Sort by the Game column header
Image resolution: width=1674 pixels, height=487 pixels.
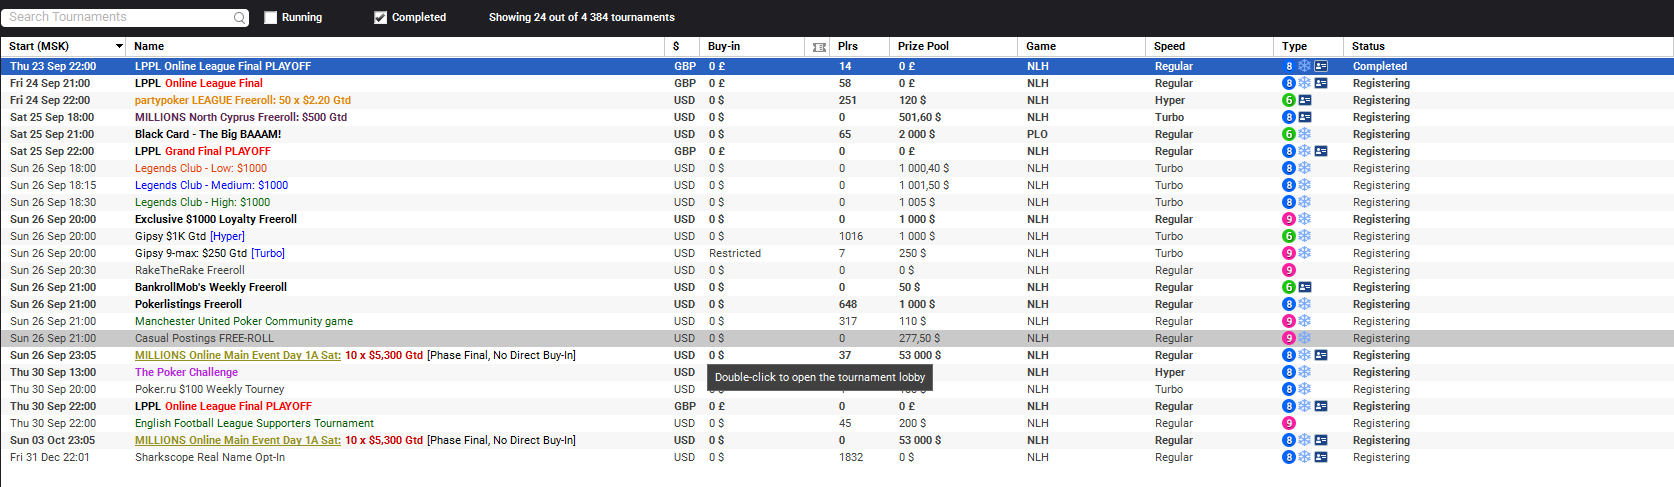coord(1081,46)
